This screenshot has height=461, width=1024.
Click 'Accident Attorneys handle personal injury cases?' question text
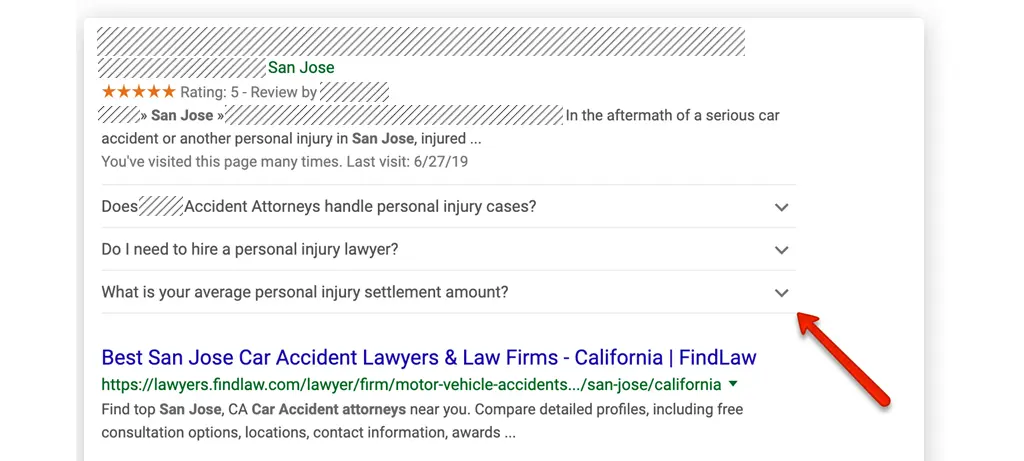pos(360,207)
